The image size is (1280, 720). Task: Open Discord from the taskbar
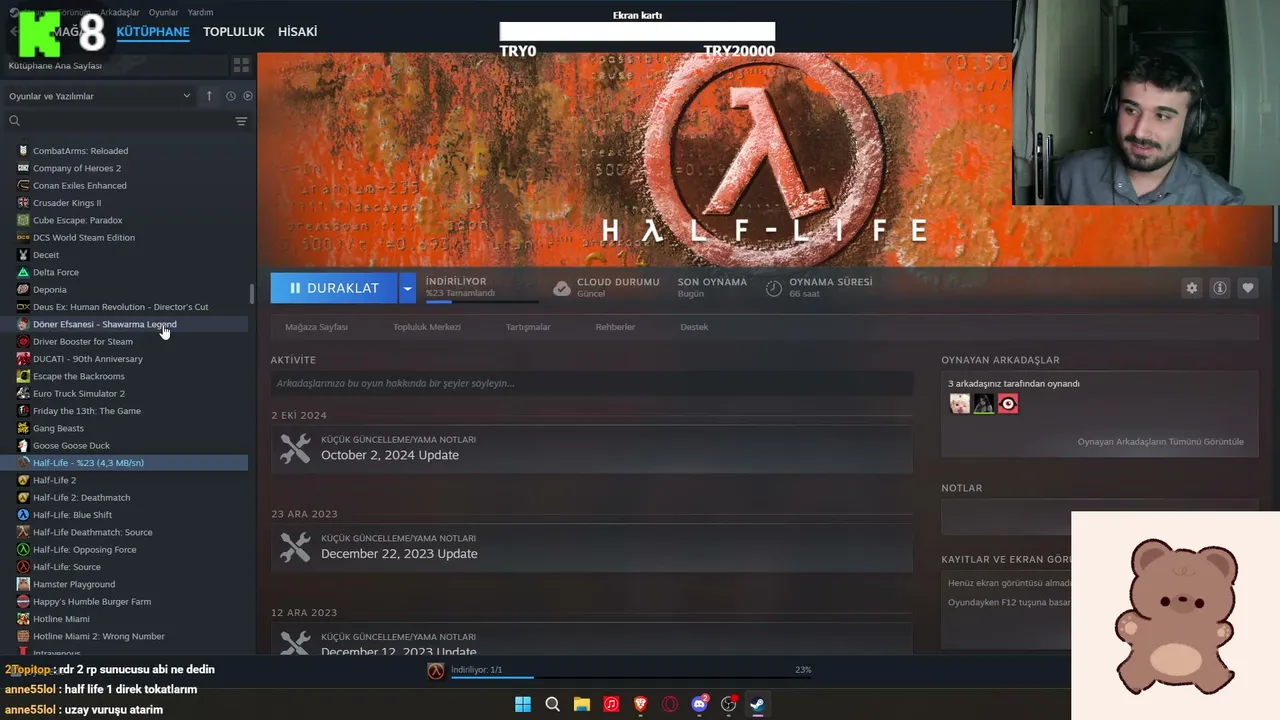699,704
